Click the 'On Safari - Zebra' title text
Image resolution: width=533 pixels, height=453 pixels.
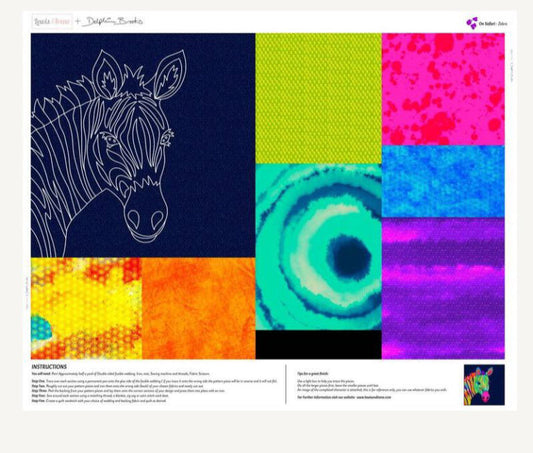tap(493, 24)
